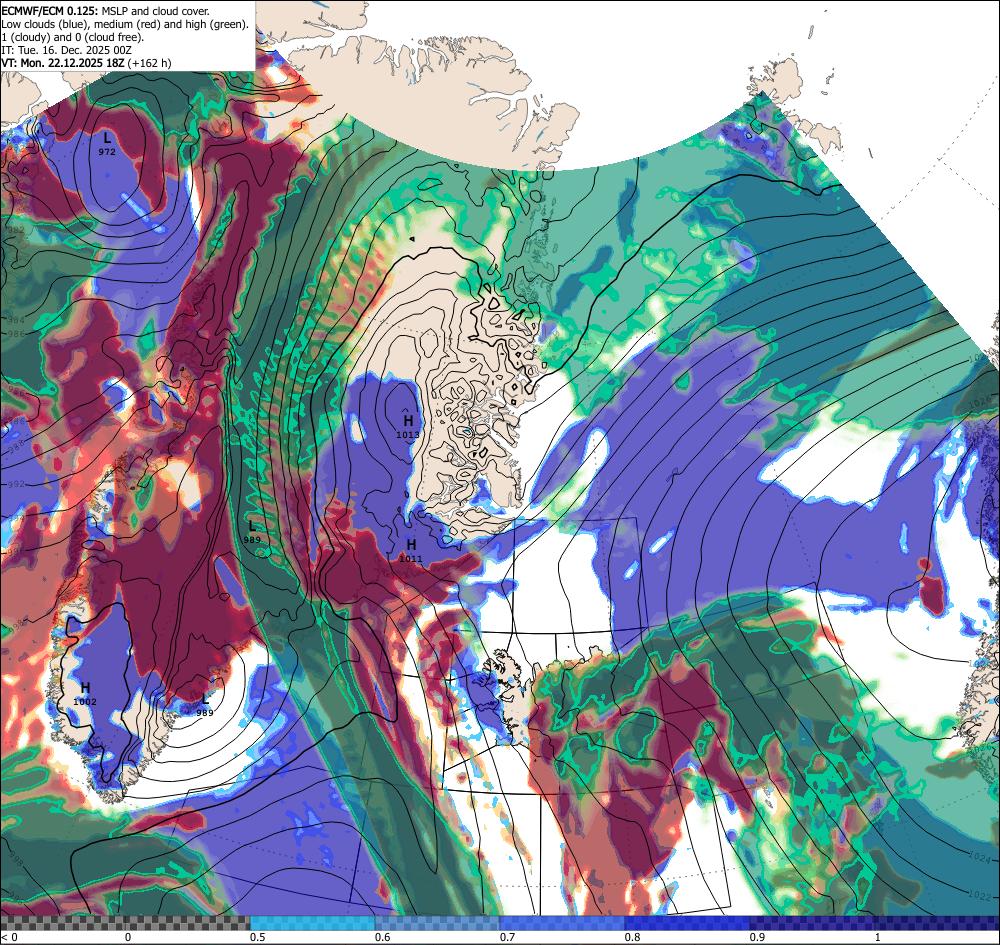Select the gray checkered cloud-free legend segment
Screen dimensions: 1000x945
pyautogui.click(x=126, y=923)
